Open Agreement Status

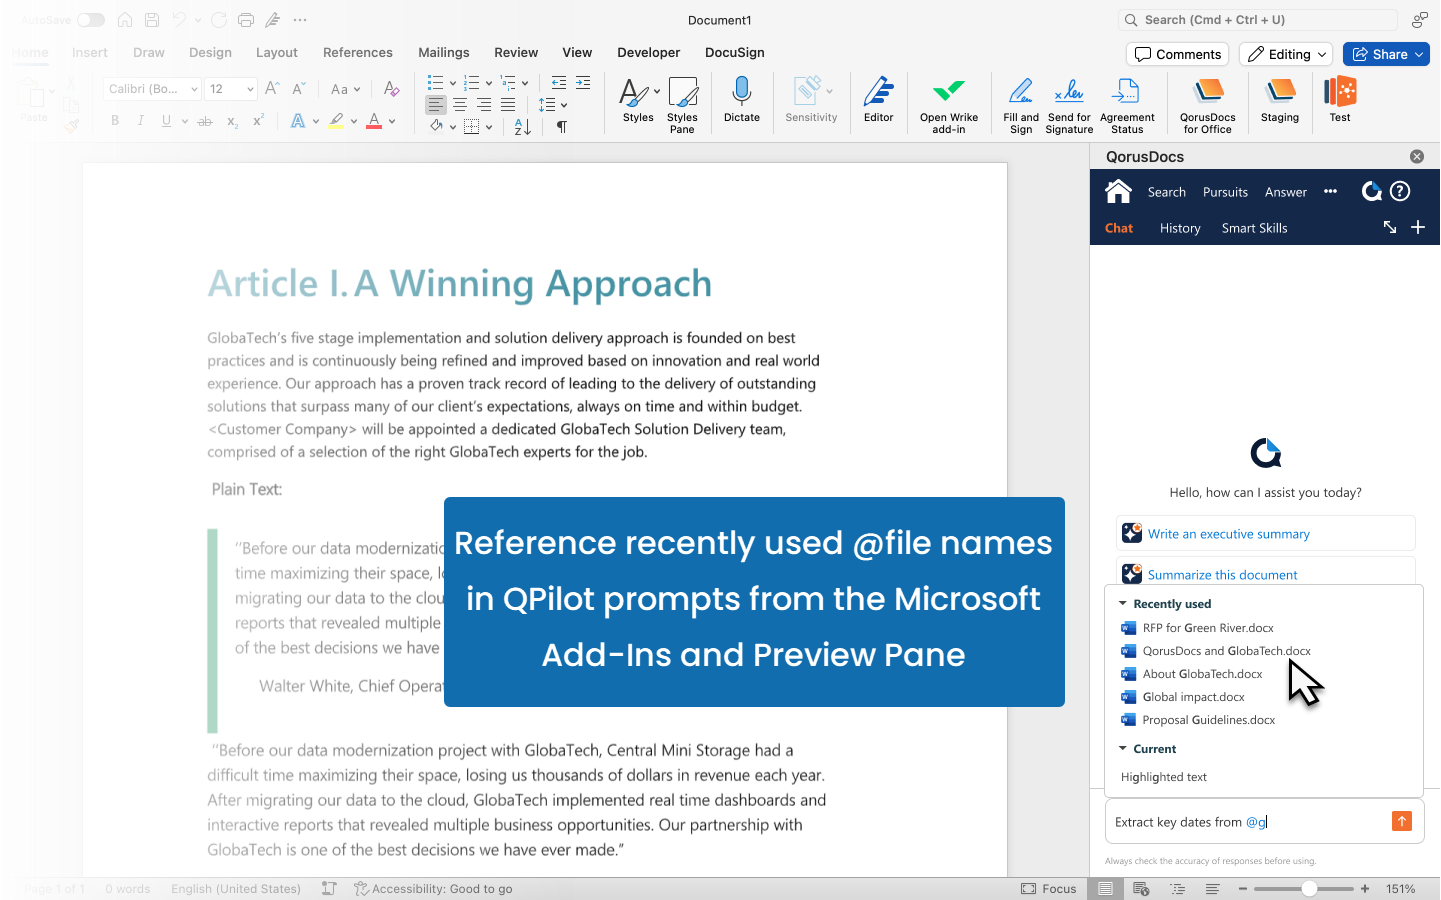tap(1127, 104)
